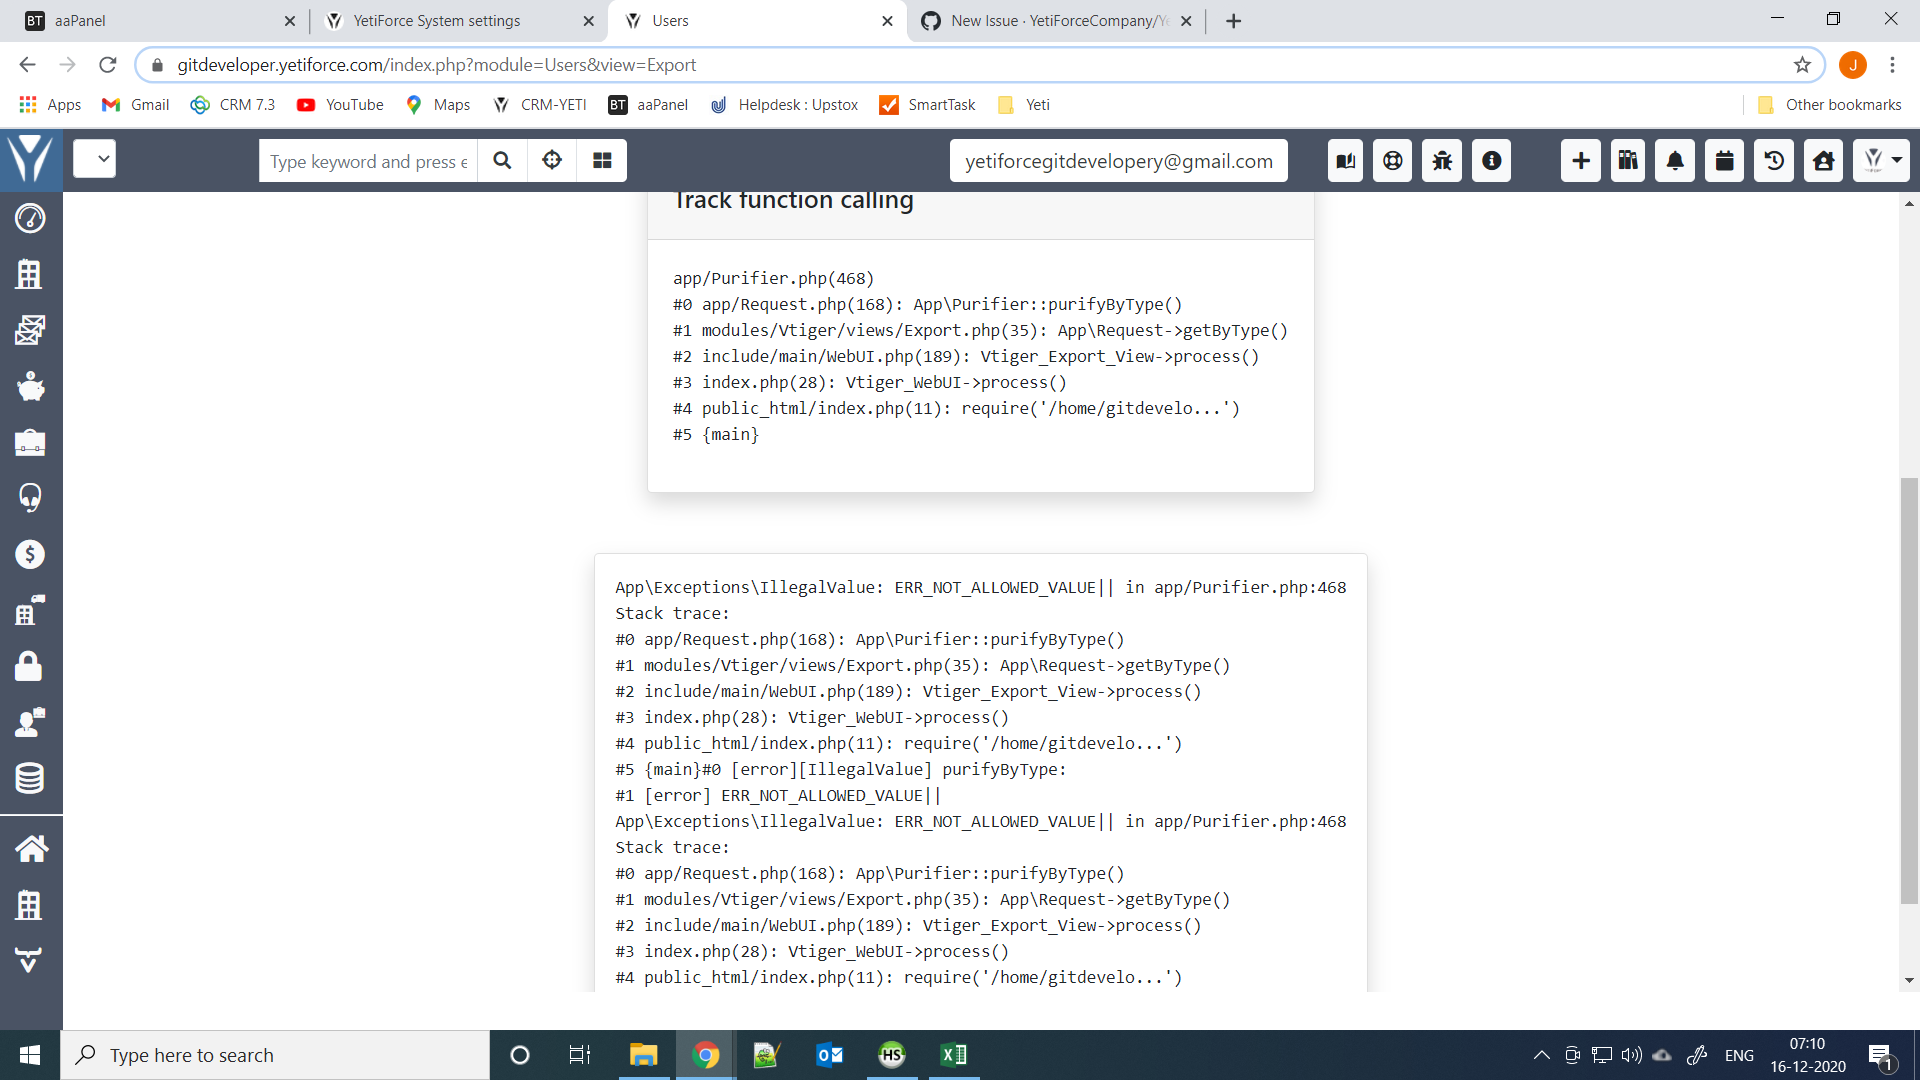Click the keyword search input field
The image size is (1920, 1080).
point(368,161)
